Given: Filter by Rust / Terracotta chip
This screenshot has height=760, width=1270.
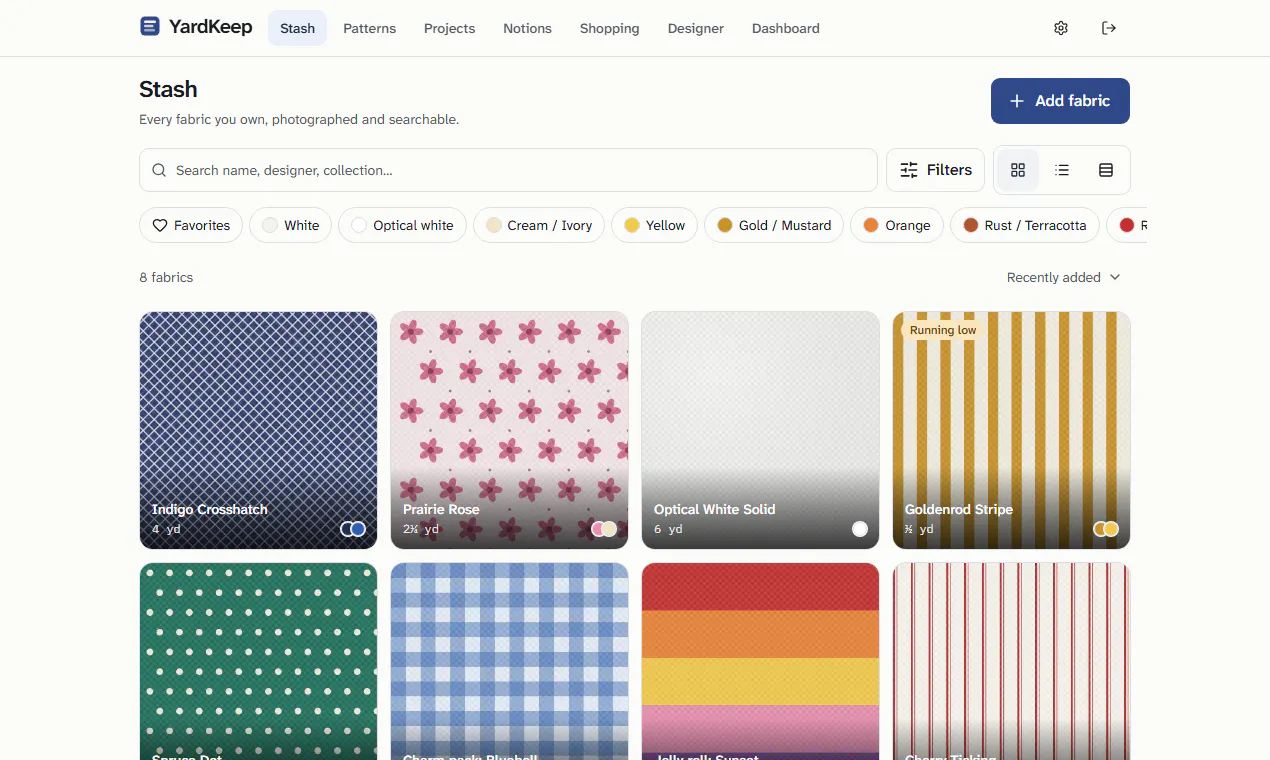Looking at the screenshot, I should [x=1025, y=225].
